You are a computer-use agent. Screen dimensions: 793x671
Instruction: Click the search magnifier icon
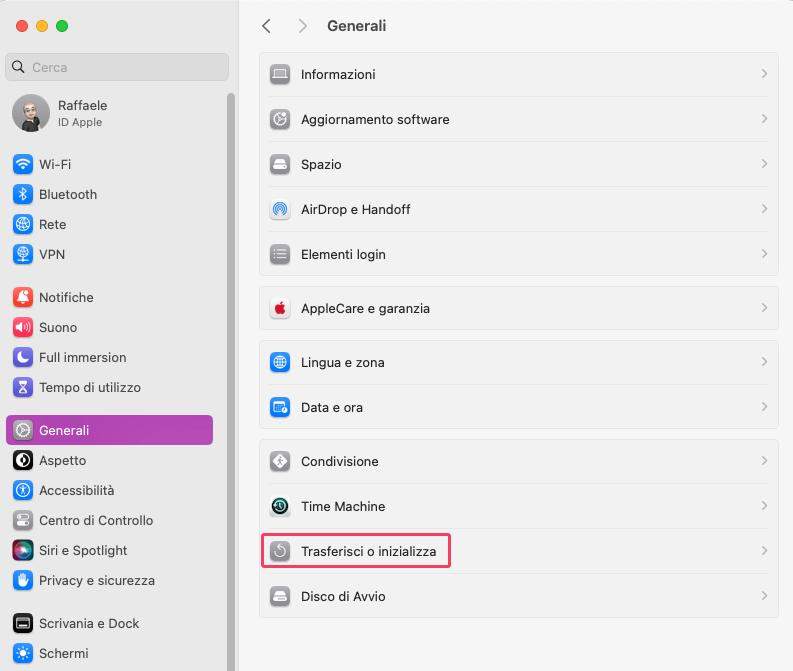coord(18,67)
